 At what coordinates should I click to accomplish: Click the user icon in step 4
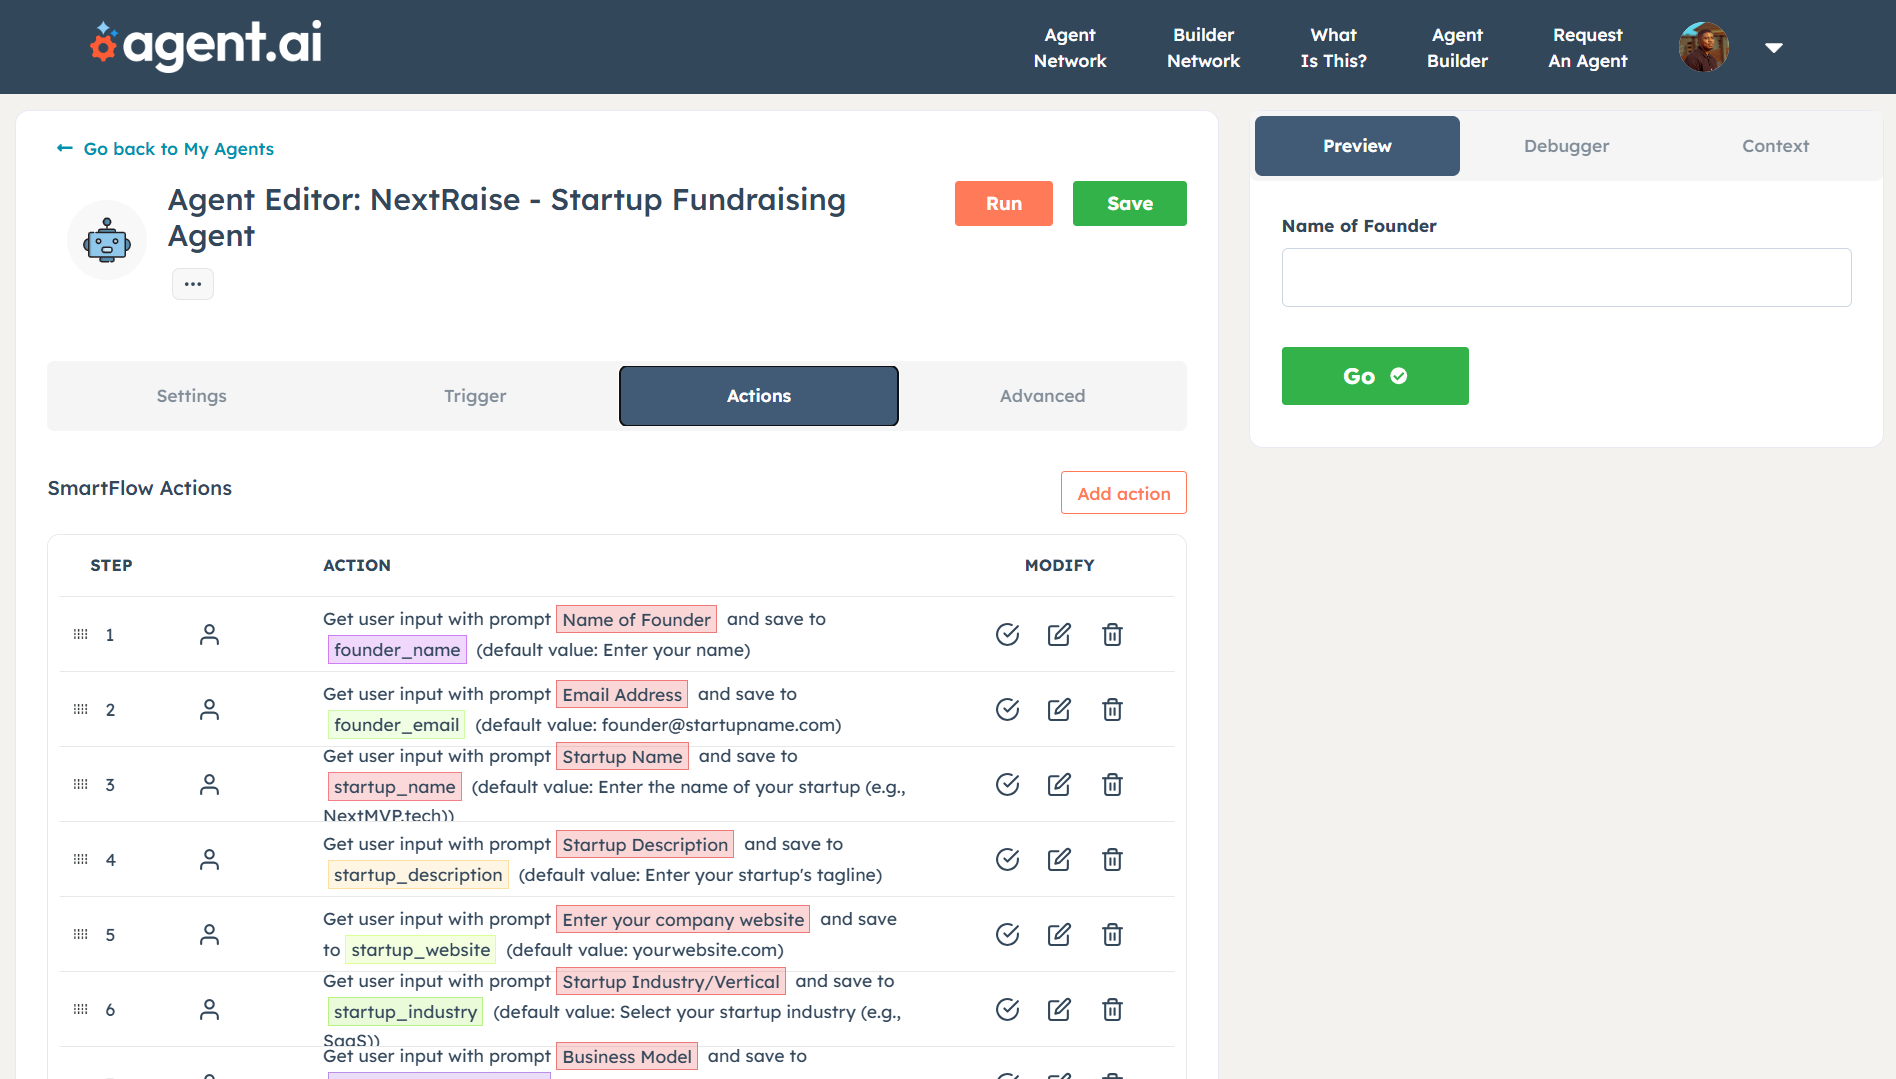point(209,860)
